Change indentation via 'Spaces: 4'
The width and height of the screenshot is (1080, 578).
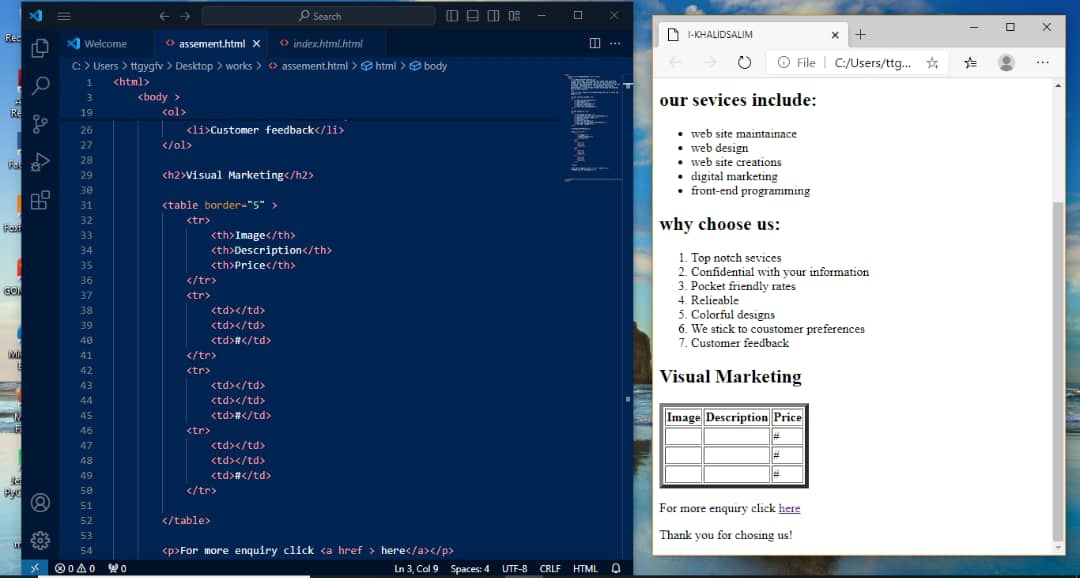[470, 568]
